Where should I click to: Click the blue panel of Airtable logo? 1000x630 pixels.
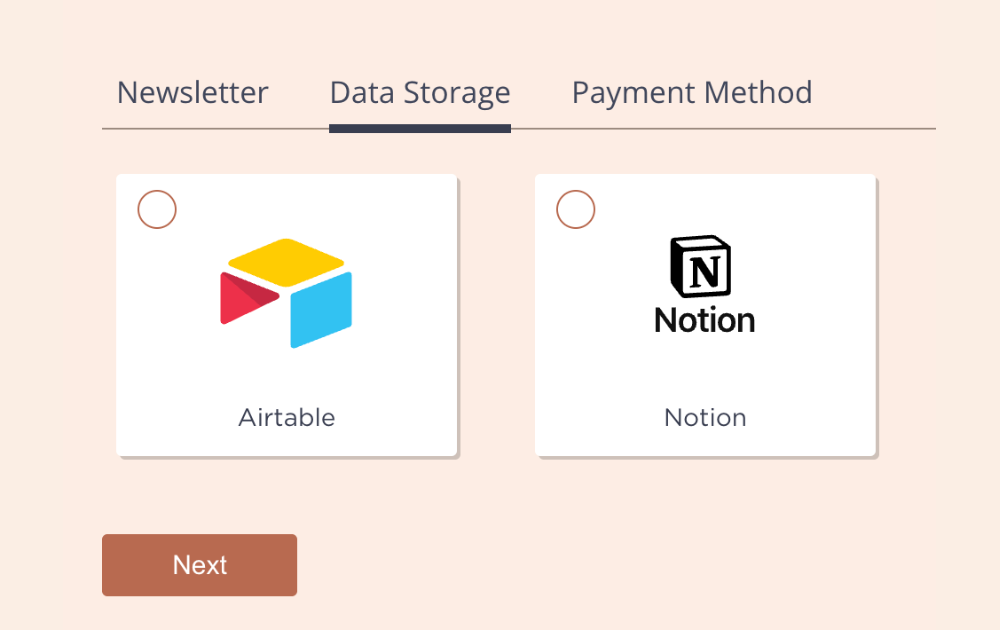coord(321,310)
